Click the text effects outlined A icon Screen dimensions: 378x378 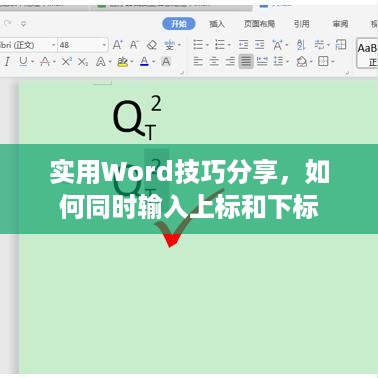pos(100,62)
